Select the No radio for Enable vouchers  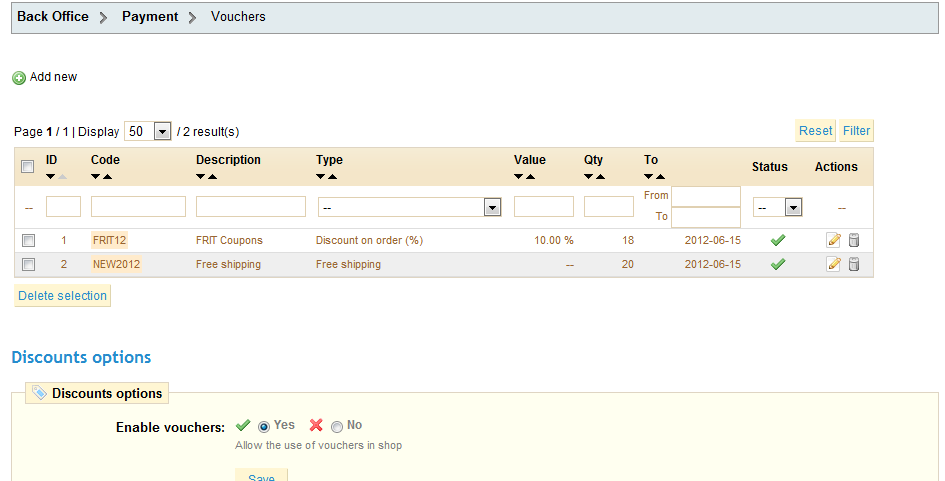click(337, 427)
